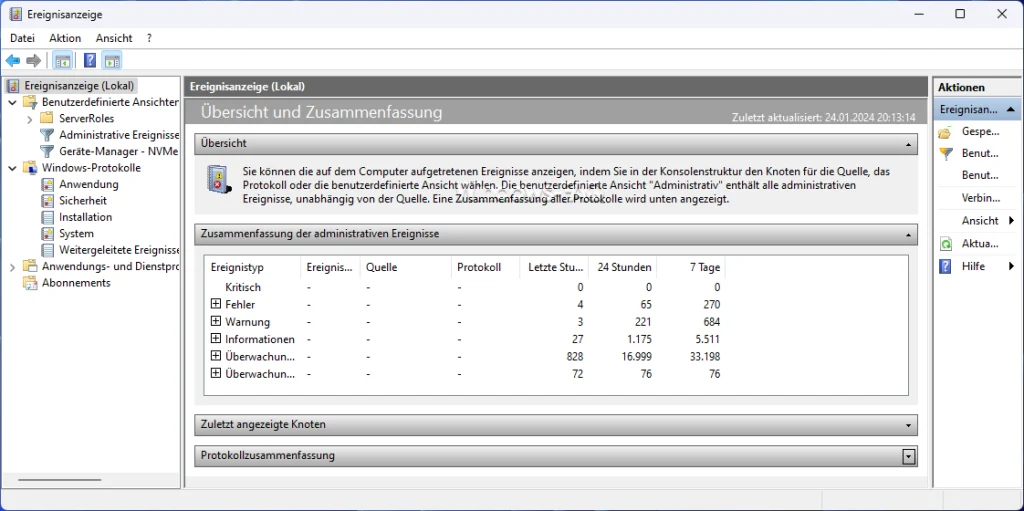This screenshot has width=1024, height=511.
Task: Expand the Anwendungs- und Dienstprotokolle node
Action: pos(12,267)
